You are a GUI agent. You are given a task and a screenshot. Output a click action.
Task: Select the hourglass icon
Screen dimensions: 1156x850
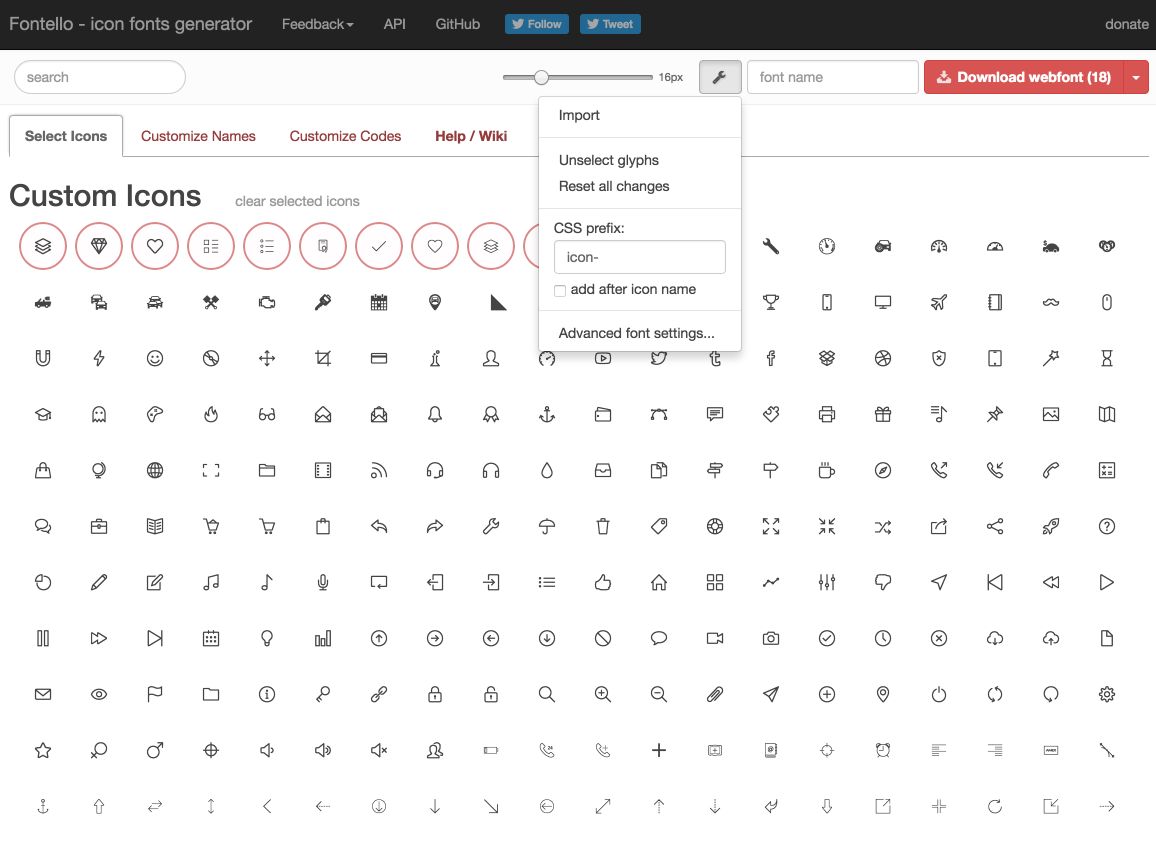click(1107, 358)
